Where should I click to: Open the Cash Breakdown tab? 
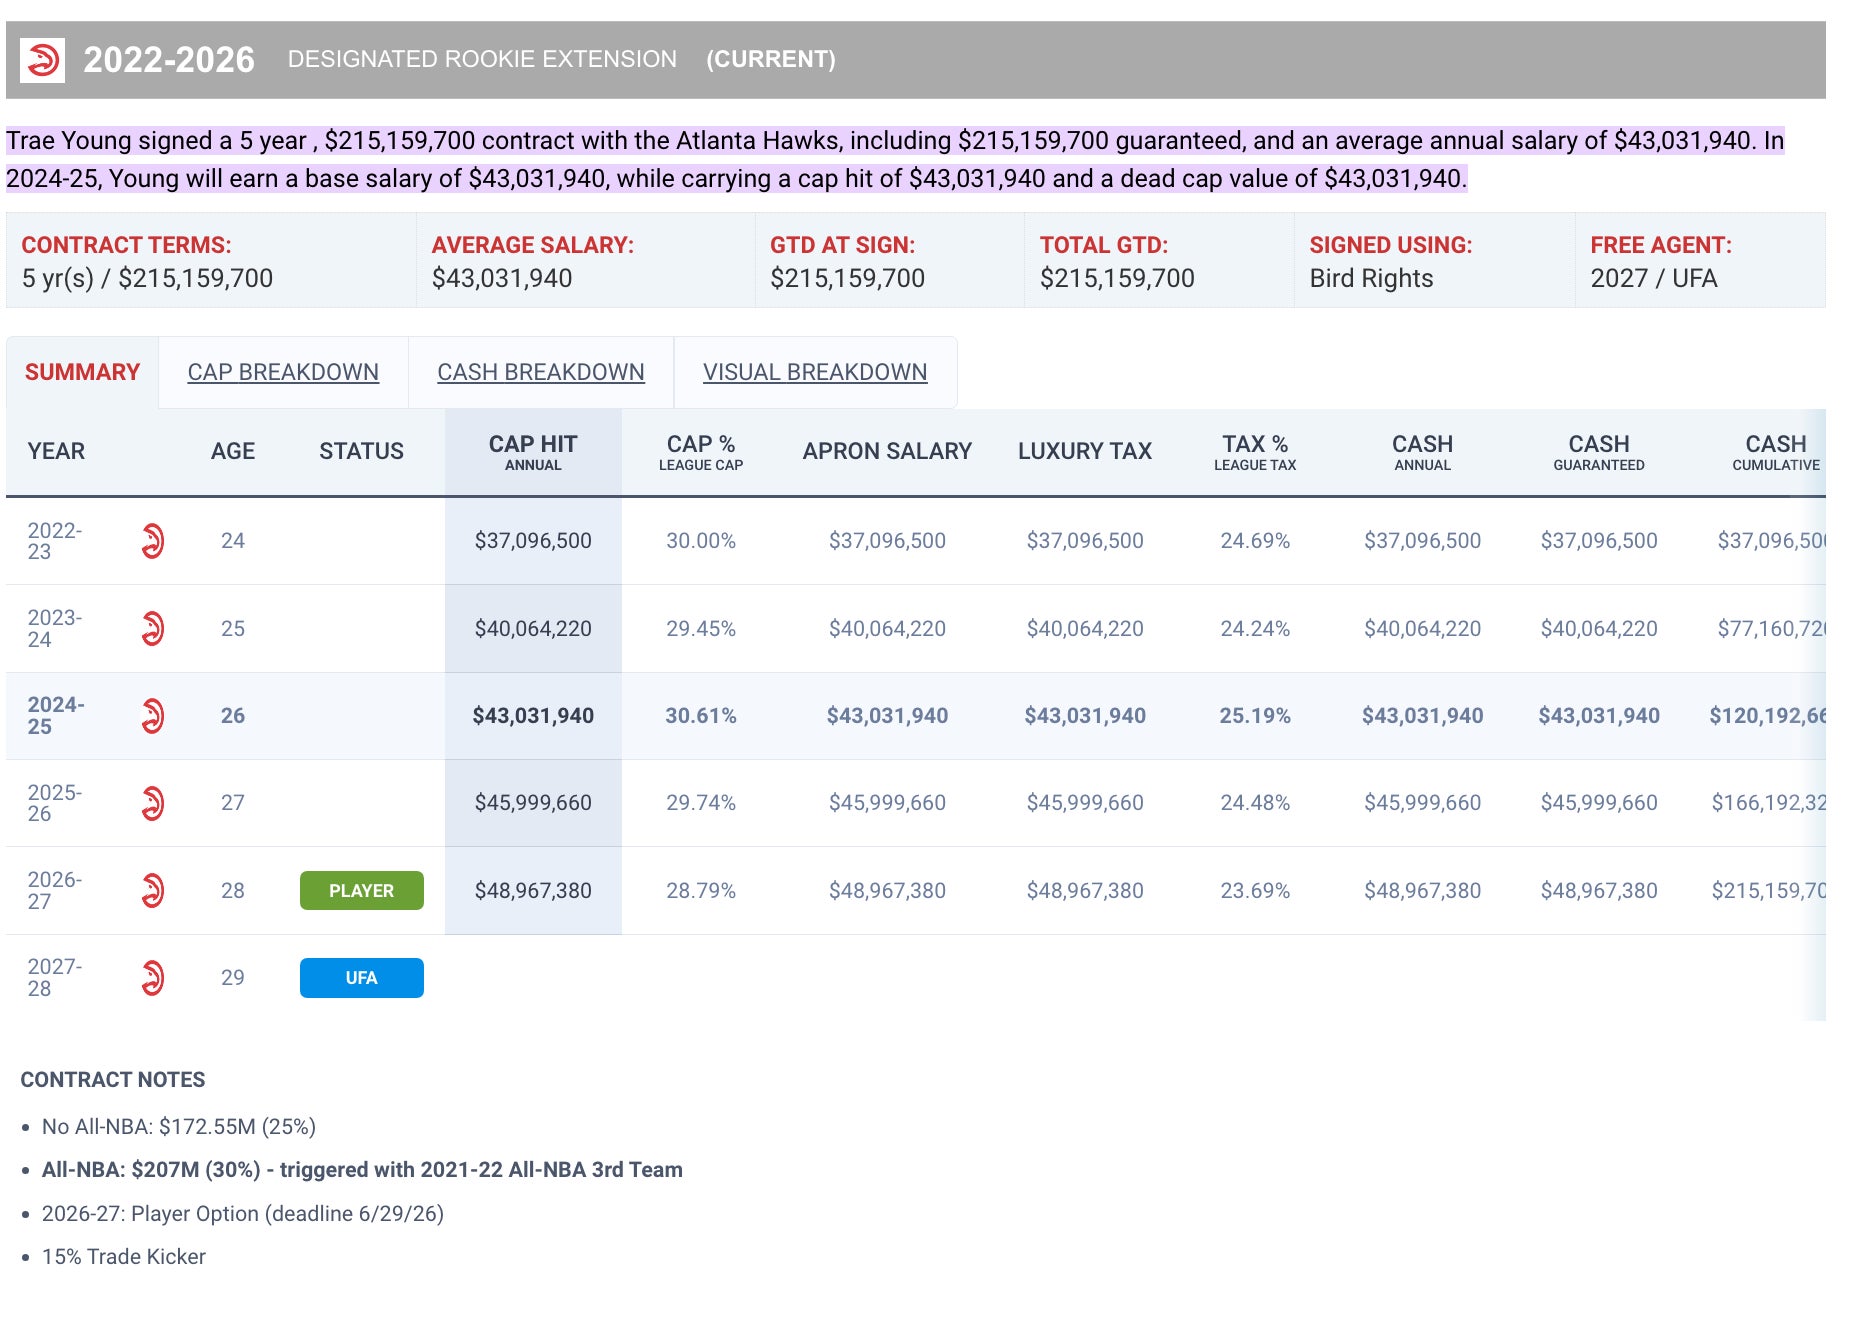pos(540,372)
